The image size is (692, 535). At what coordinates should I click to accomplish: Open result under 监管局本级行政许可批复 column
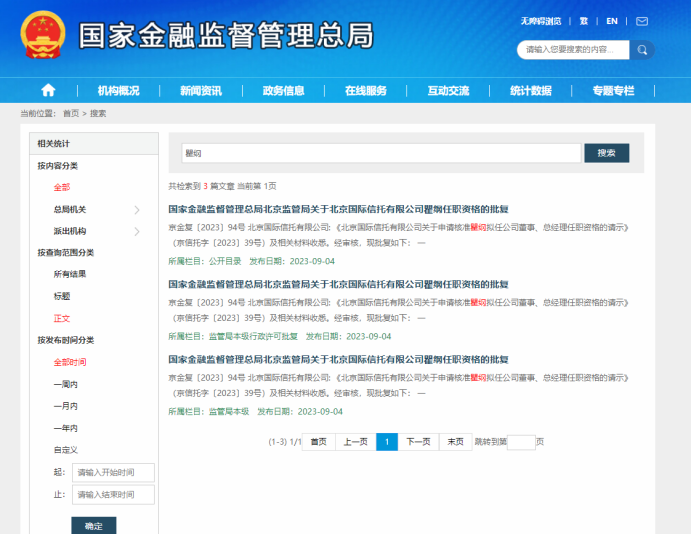(338, 284)
